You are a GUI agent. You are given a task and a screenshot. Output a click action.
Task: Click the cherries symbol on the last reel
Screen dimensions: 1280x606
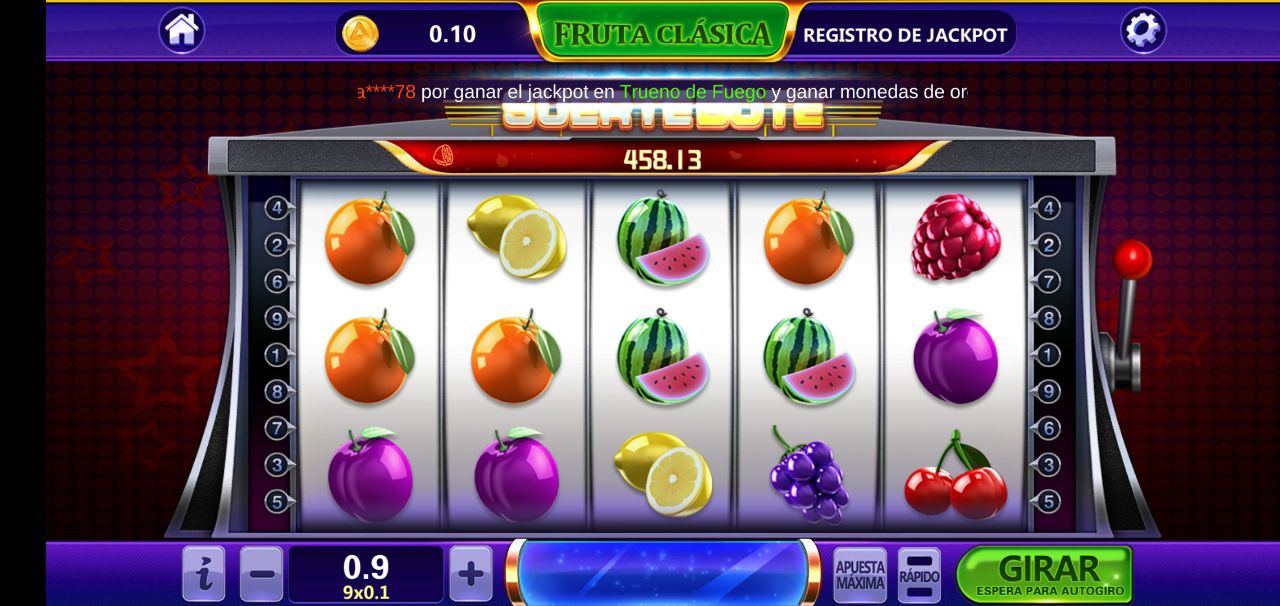(955, 476)
